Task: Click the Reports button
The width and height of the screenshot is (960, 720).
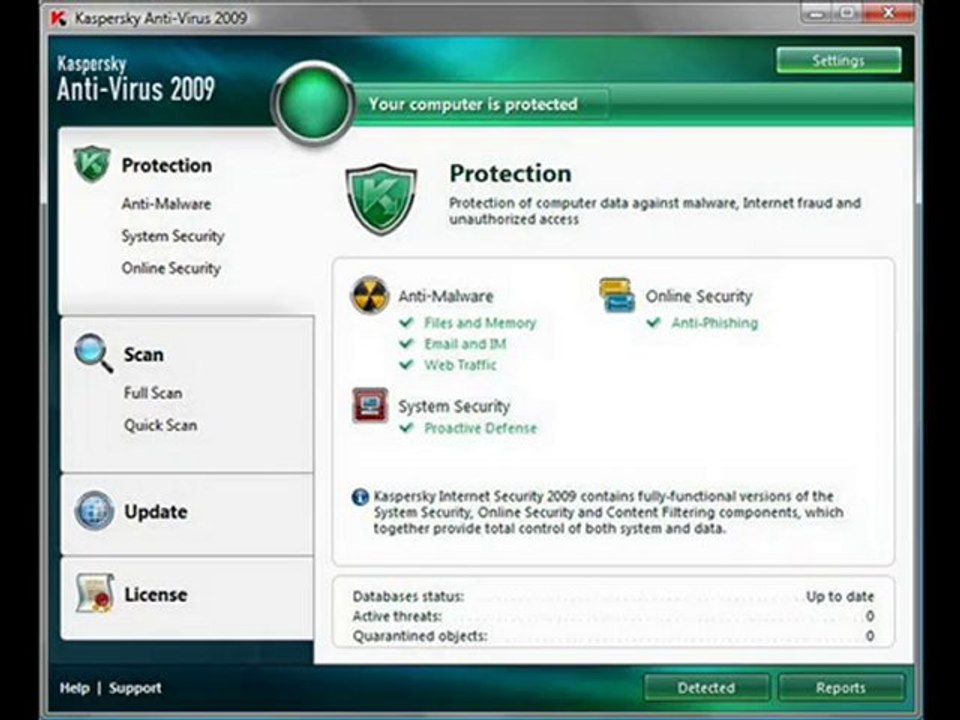Action: point(841,688)
